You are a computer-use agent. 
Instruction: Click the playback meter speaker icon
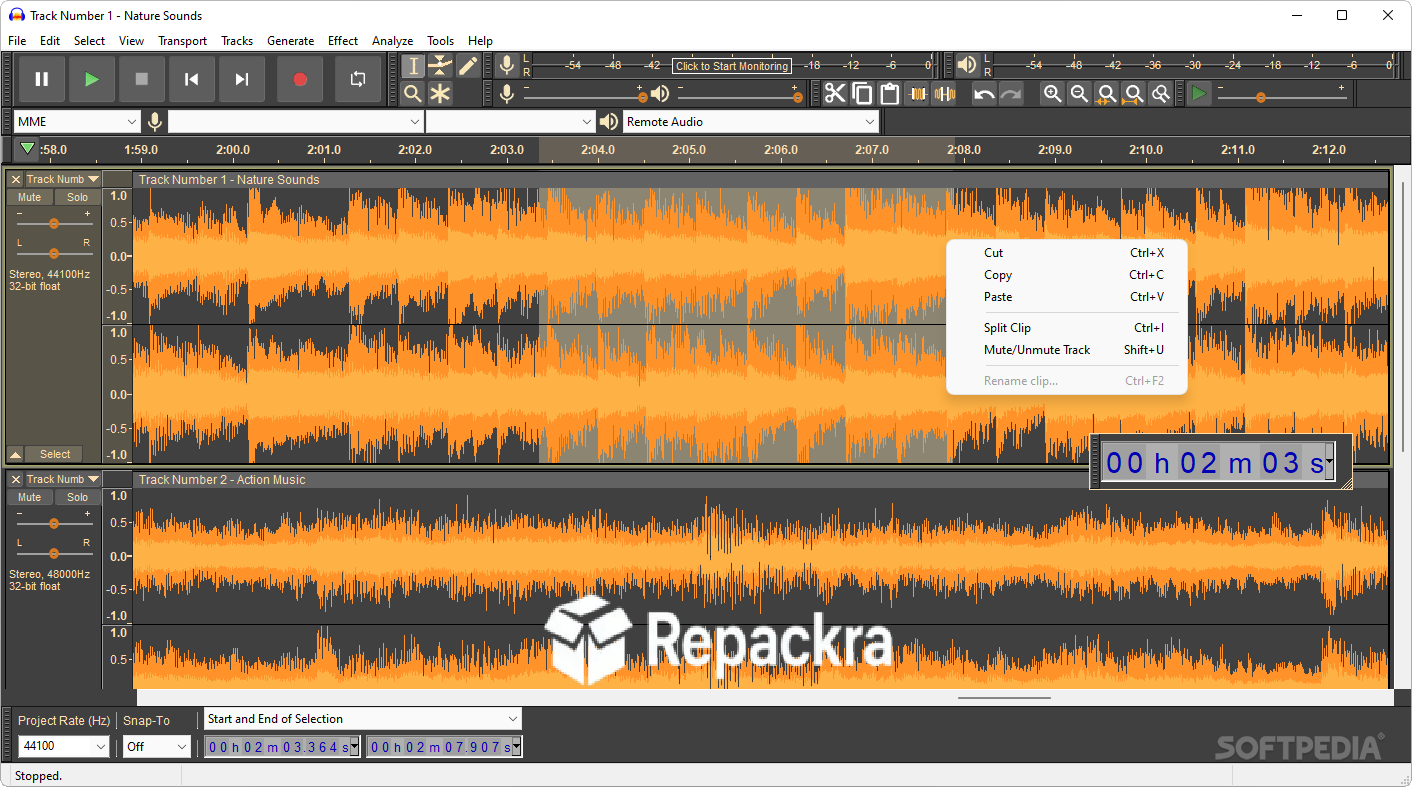click(967, 66)
